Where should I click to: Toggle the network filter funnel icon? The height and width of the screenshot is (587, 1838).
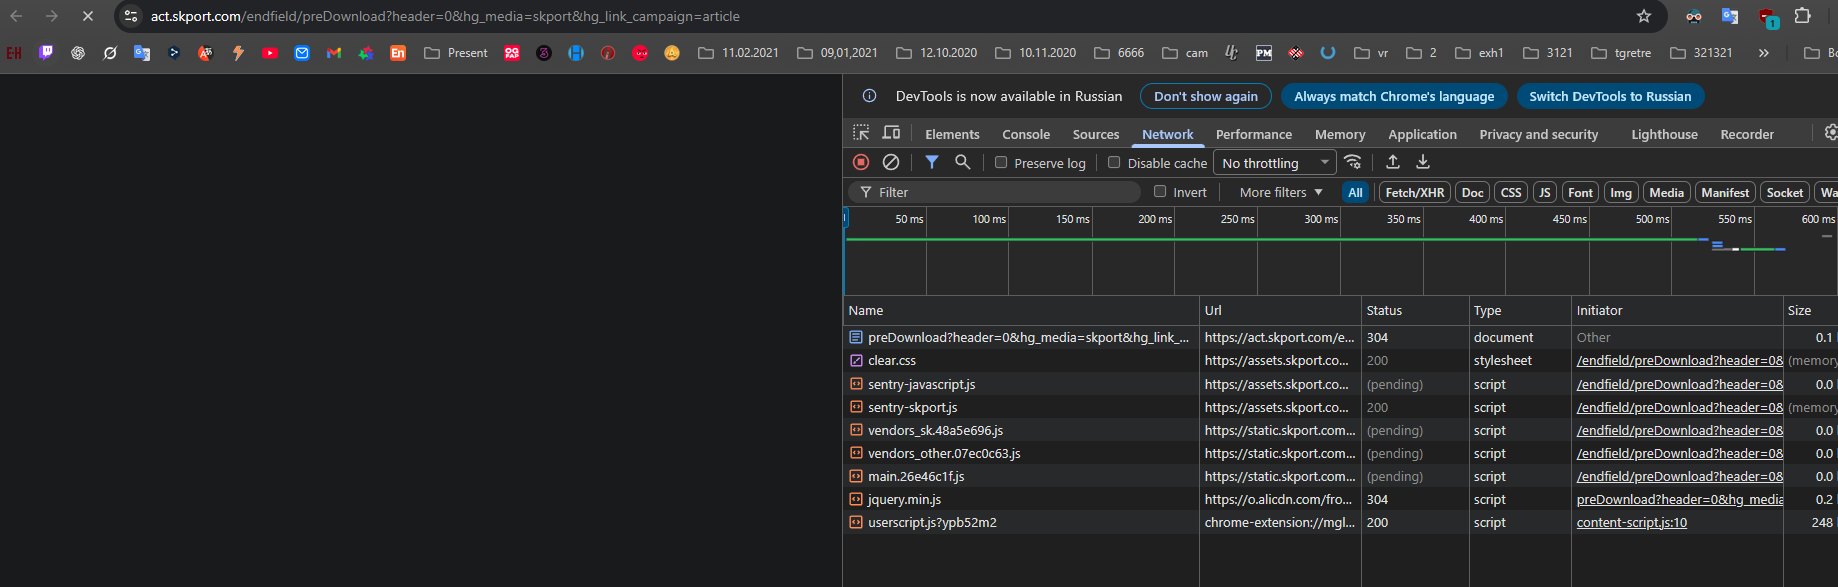coord(932,162)
